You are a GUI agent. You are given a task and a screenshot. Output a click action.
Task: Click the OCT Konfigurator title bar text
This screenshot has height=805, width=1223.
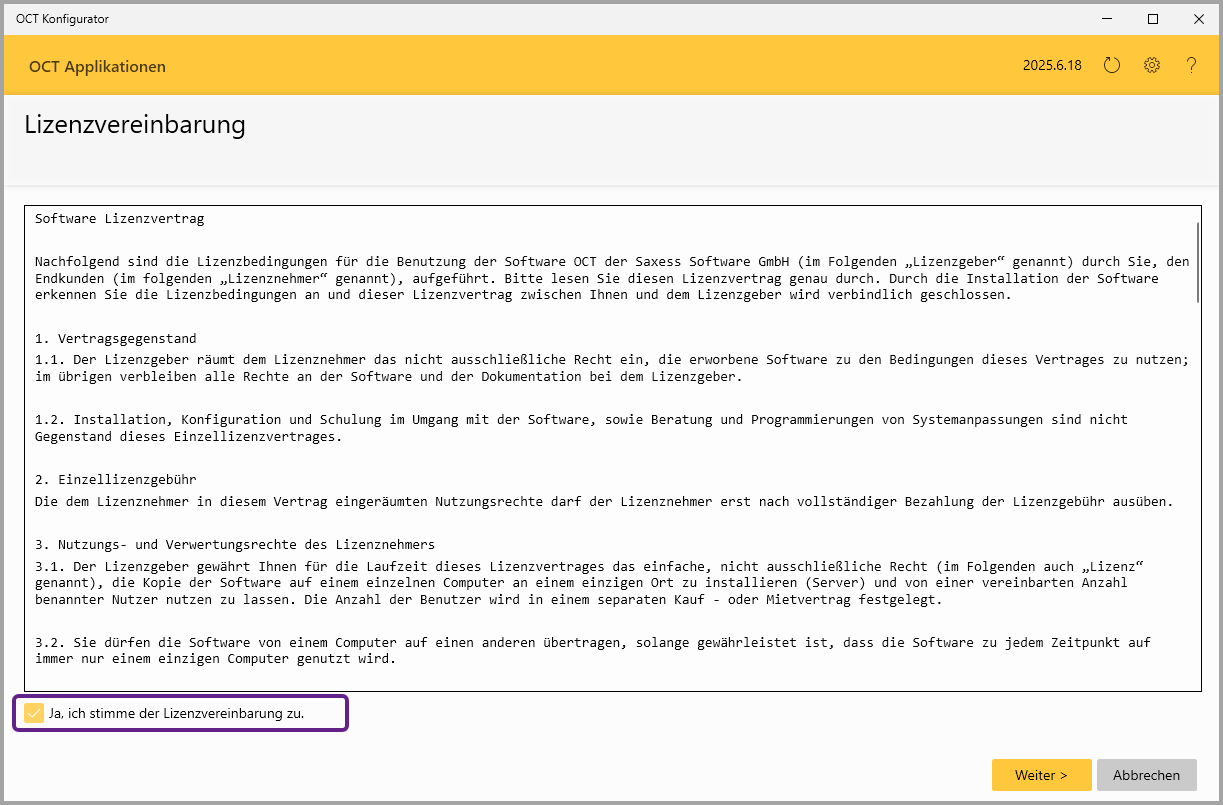click(62, 19)
